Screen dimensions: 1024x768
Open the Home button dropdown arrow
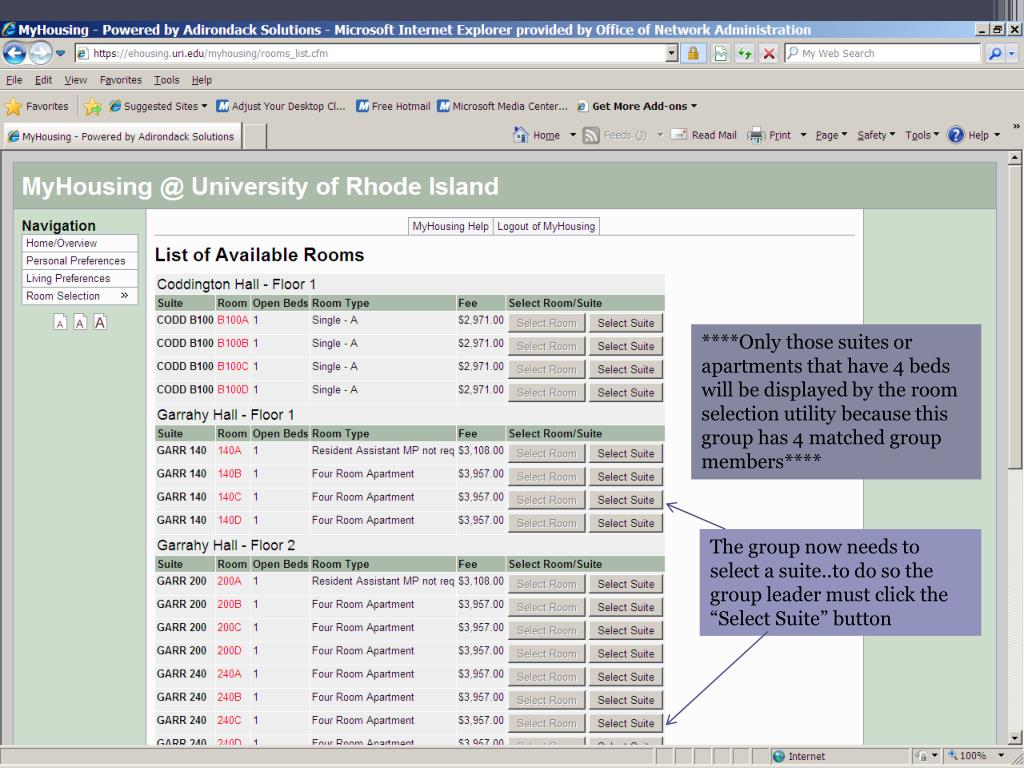click(573, 135)
